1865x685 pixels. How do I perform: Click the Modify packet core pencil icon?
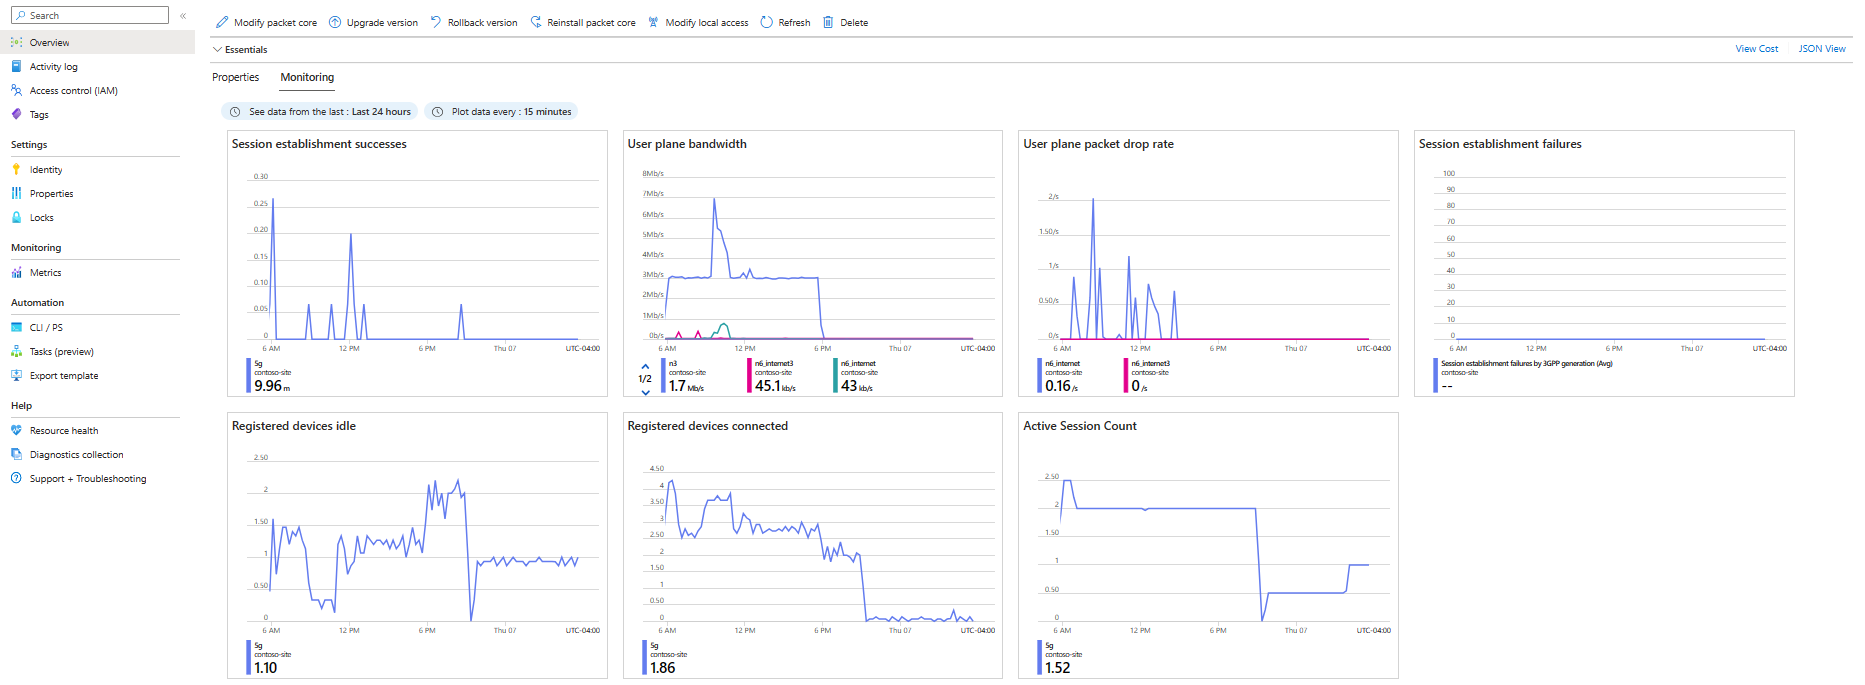(222, 22)
